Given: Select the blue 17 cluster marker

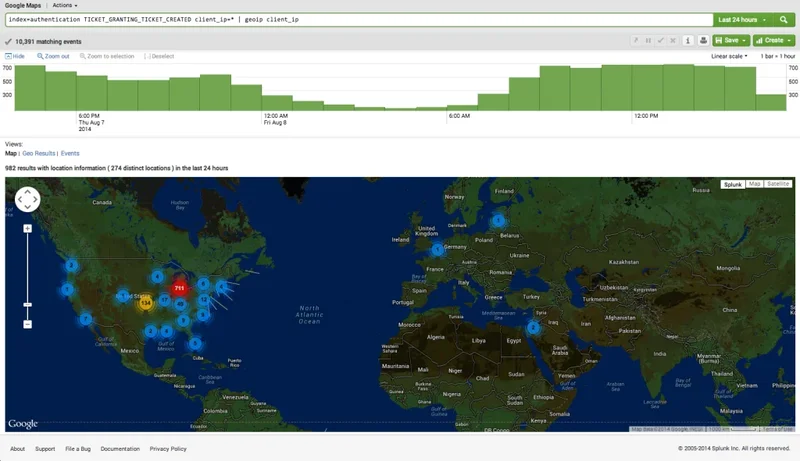Looking at the screenshot, I should [x=164, y=300].
